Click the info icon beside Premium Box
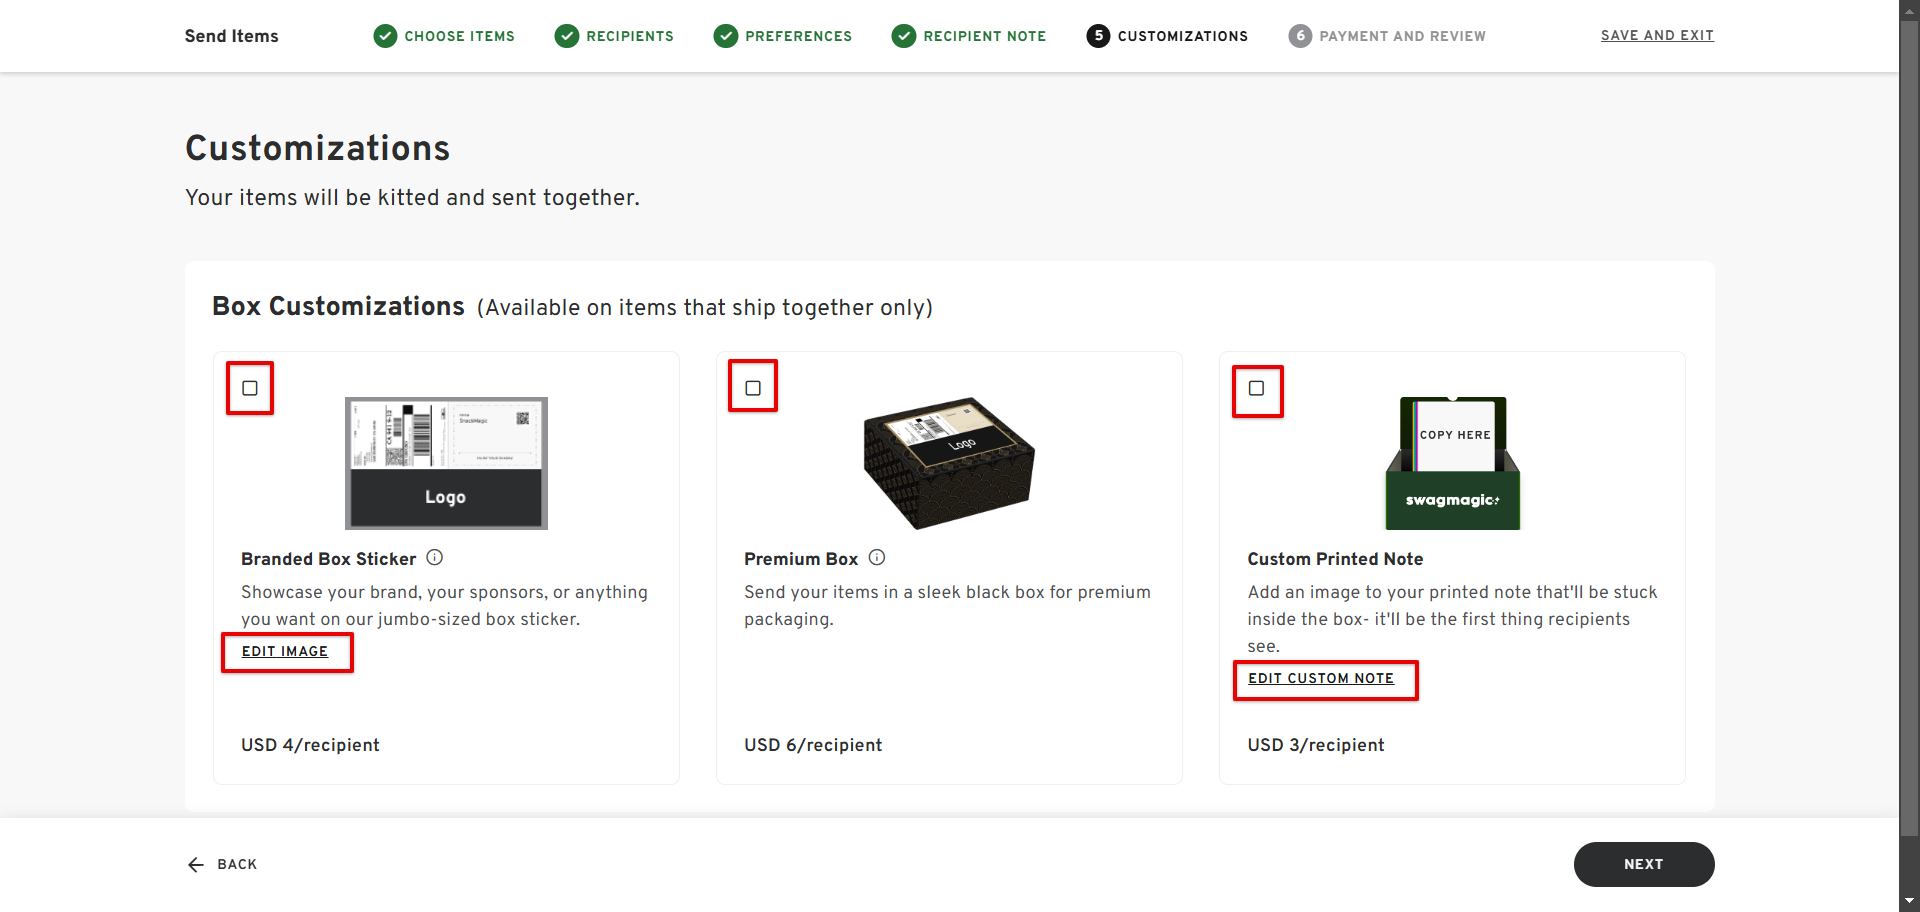The width and height of the screenshot is (1920, 912). pyautogui.click(x=877, y=558)
